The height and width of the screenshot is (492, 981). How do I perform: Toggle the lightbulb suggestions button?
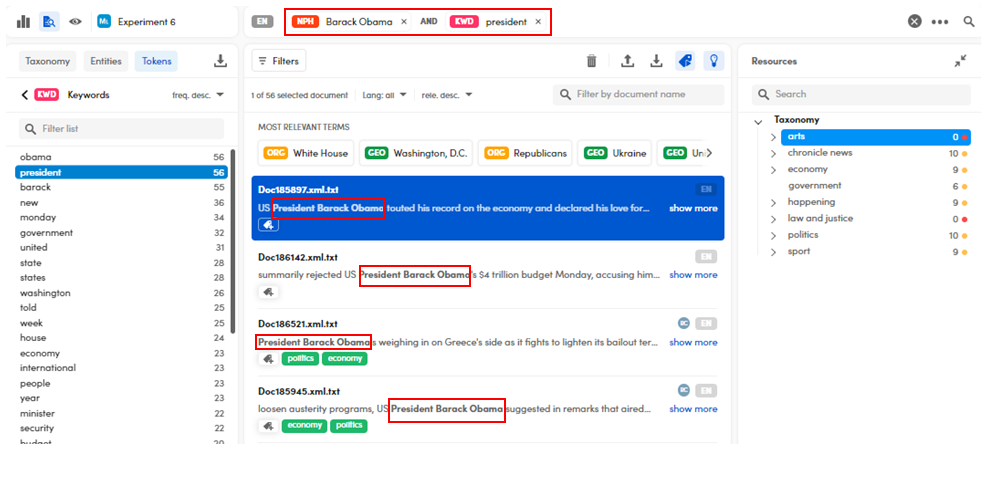click(x=713, y=61)
